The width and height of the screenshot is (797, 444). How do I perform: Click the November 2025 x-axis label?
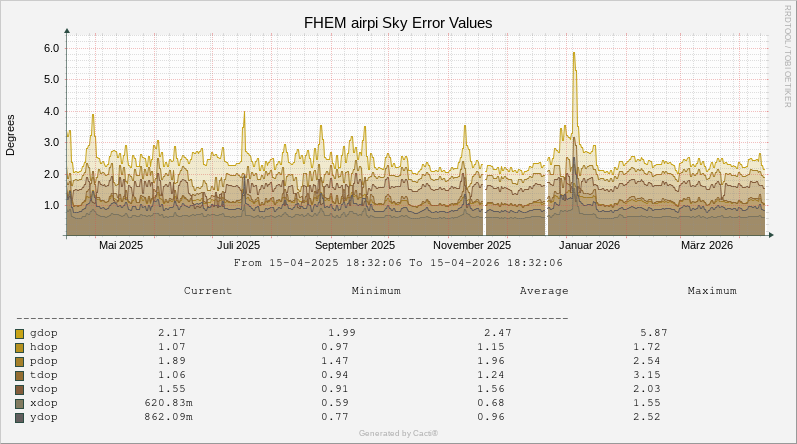[x=472, y=245]
